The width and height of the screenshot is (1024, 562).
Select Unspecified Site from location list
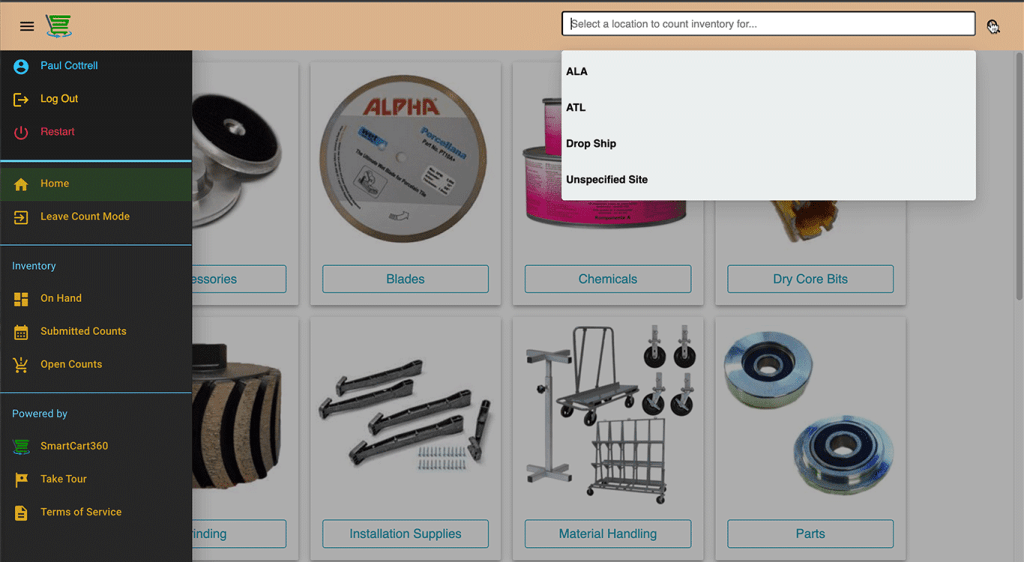click(607, 180)
